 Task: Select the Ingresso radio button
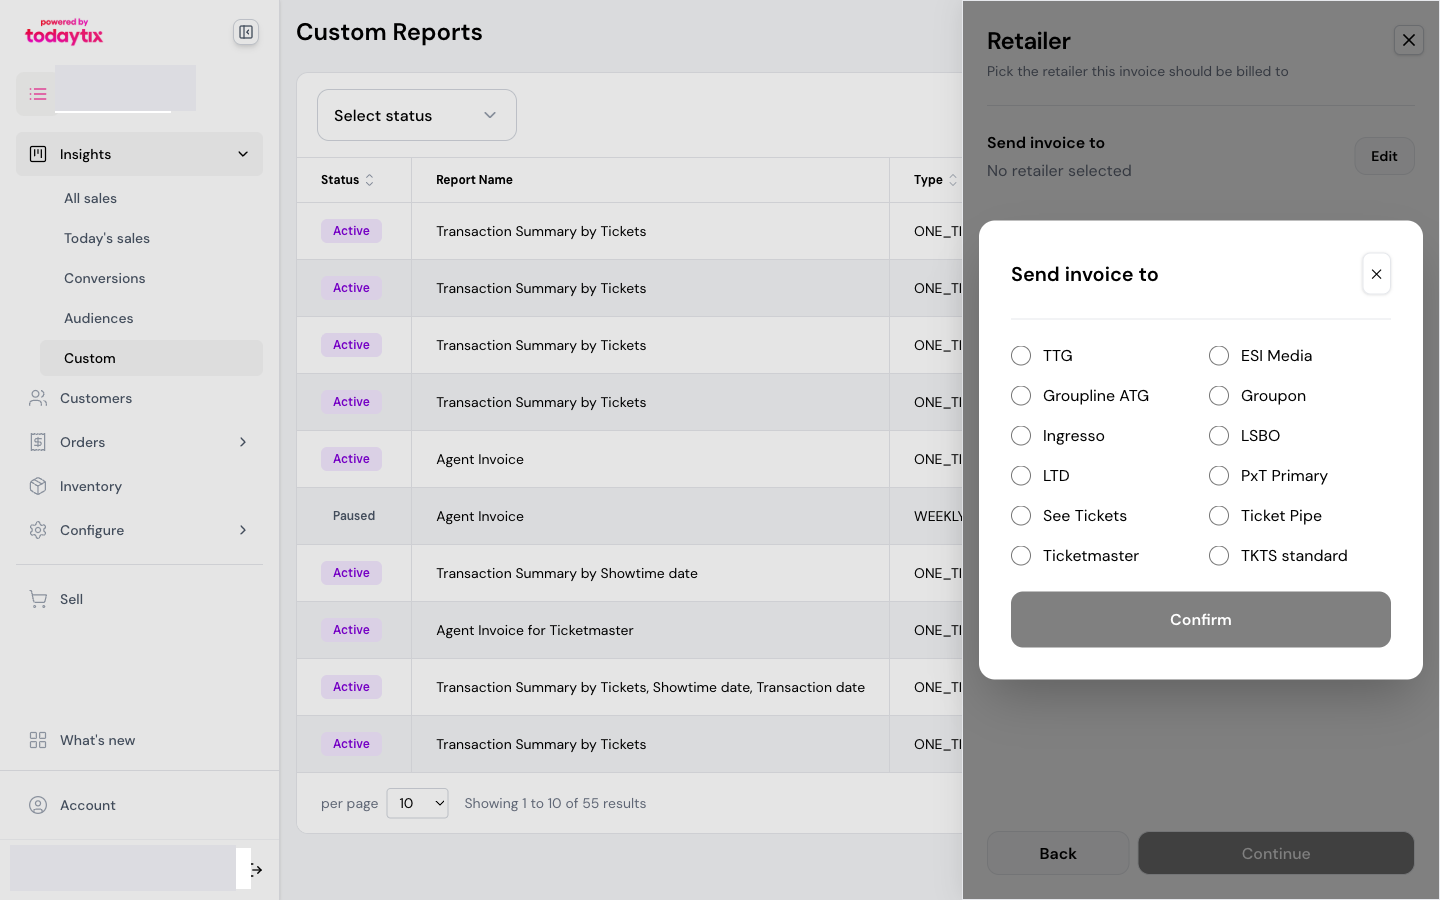point(1021,436)
